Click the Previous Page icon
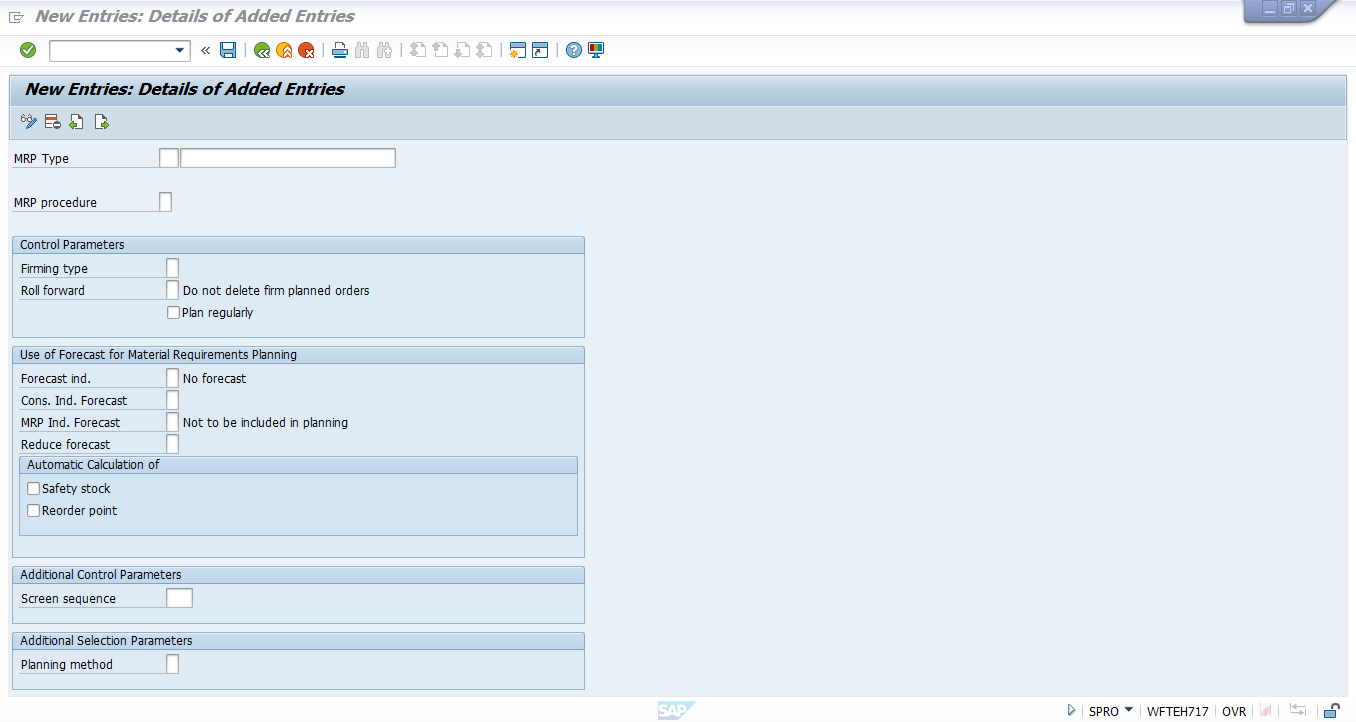Viewport: 1356px width, 722px height. click(440, 50)
